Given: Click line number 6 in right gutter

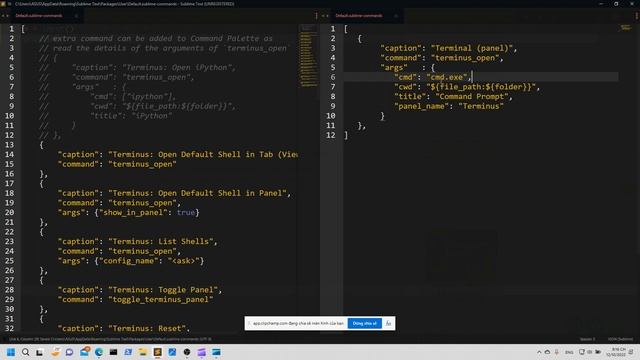Looking at the screenshot, I should 333,77.
